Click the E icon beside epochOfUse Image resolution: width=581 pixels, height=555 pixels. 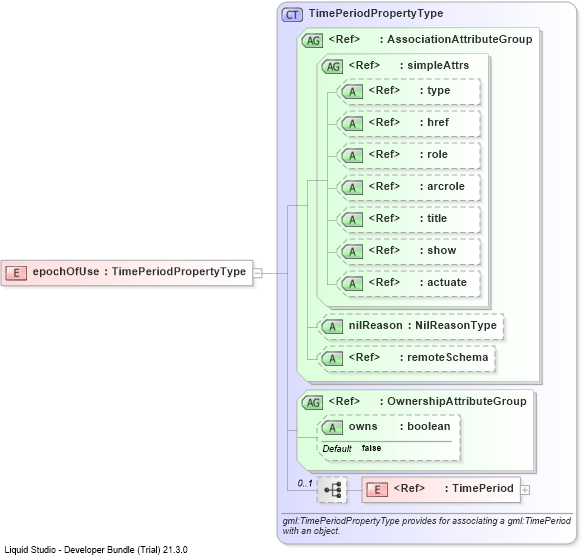(16, 273)
